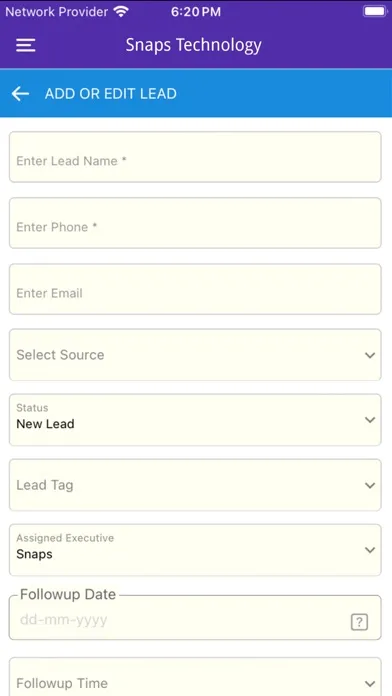
Task: Tap the Lead Tag field label
Action: tap(45, 485)
